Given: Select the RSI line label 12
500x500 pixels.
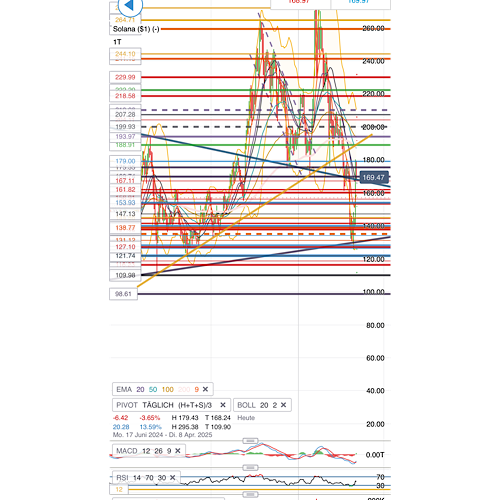Looking at the screenshot, I should point(119,489).
